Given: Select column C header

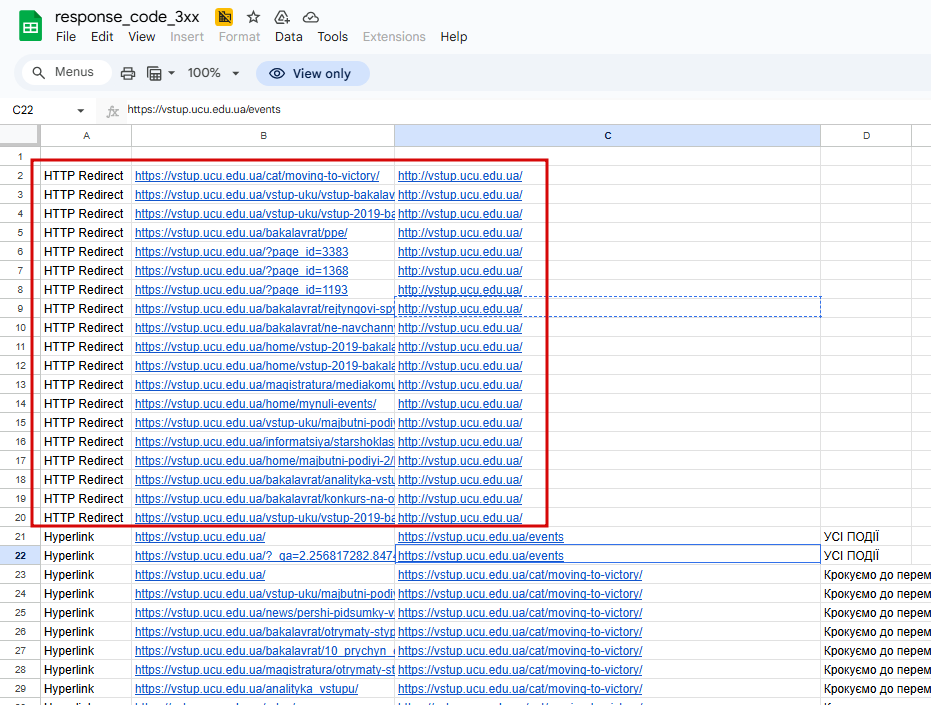Looking at the screenshot, I should point(607,136).
